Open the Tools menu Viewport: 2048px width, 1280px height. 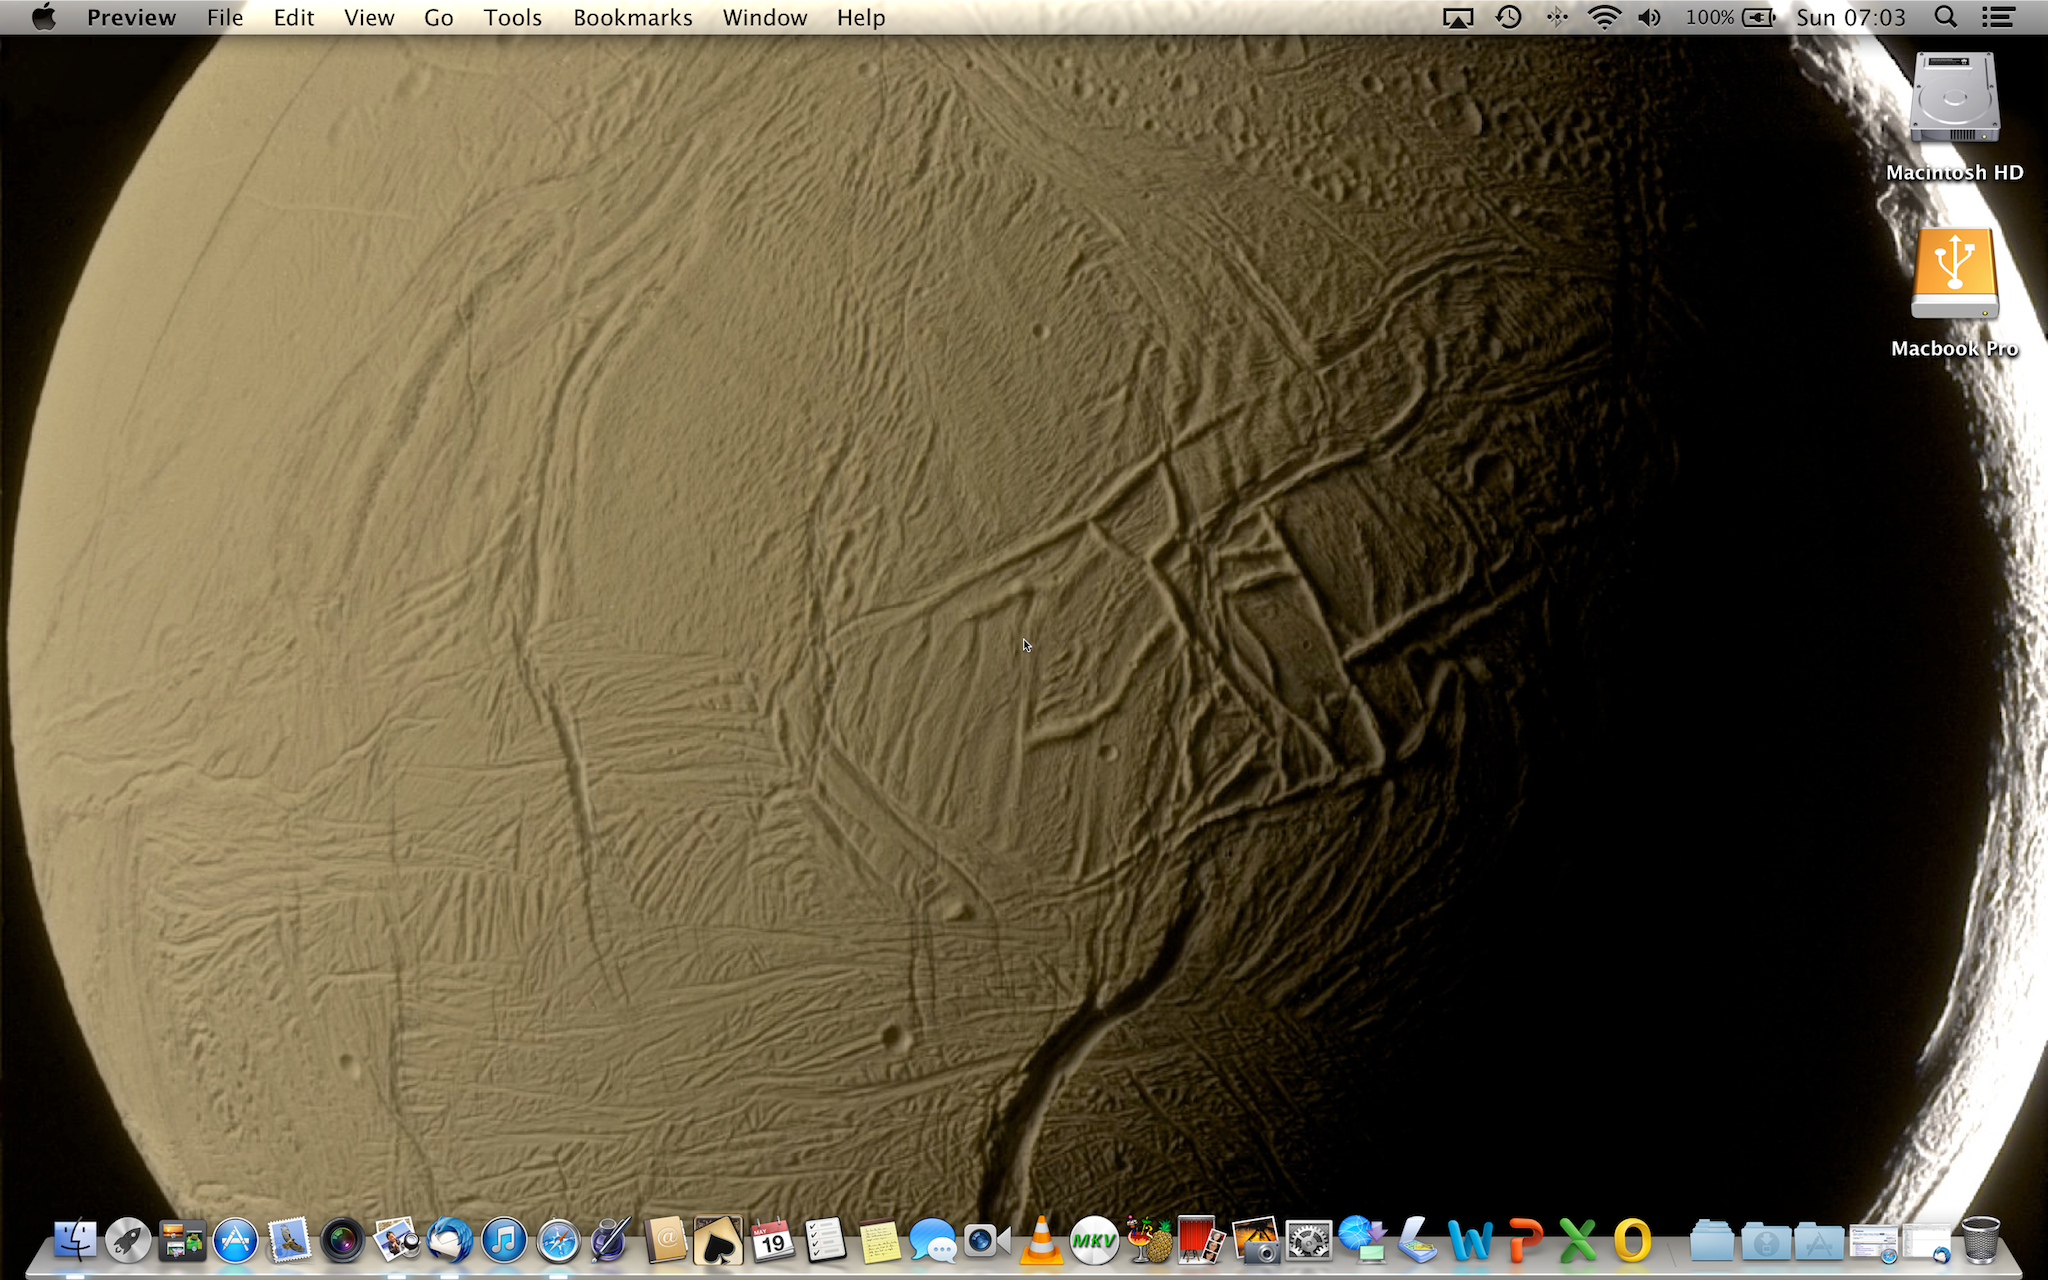(x=512, y=17)
